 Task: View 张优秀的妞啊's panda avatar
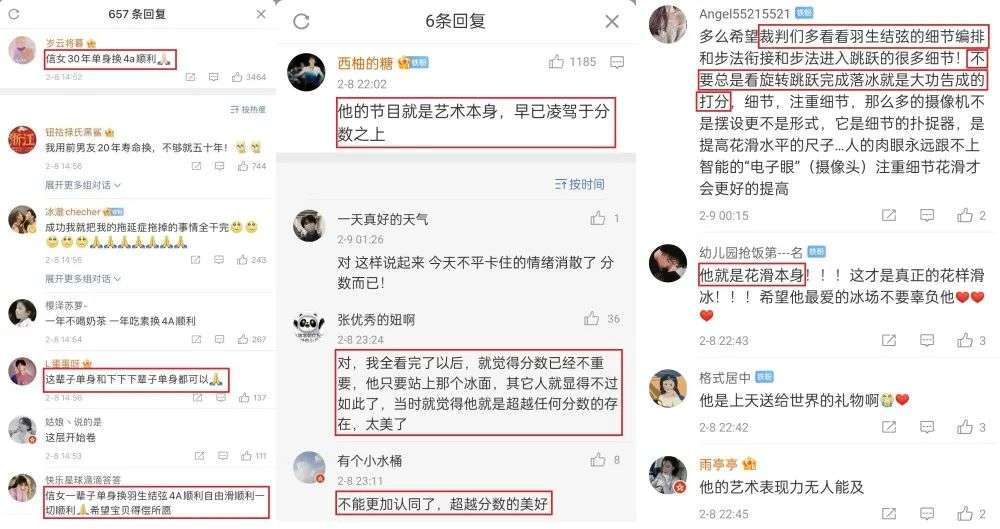(309, 327)
